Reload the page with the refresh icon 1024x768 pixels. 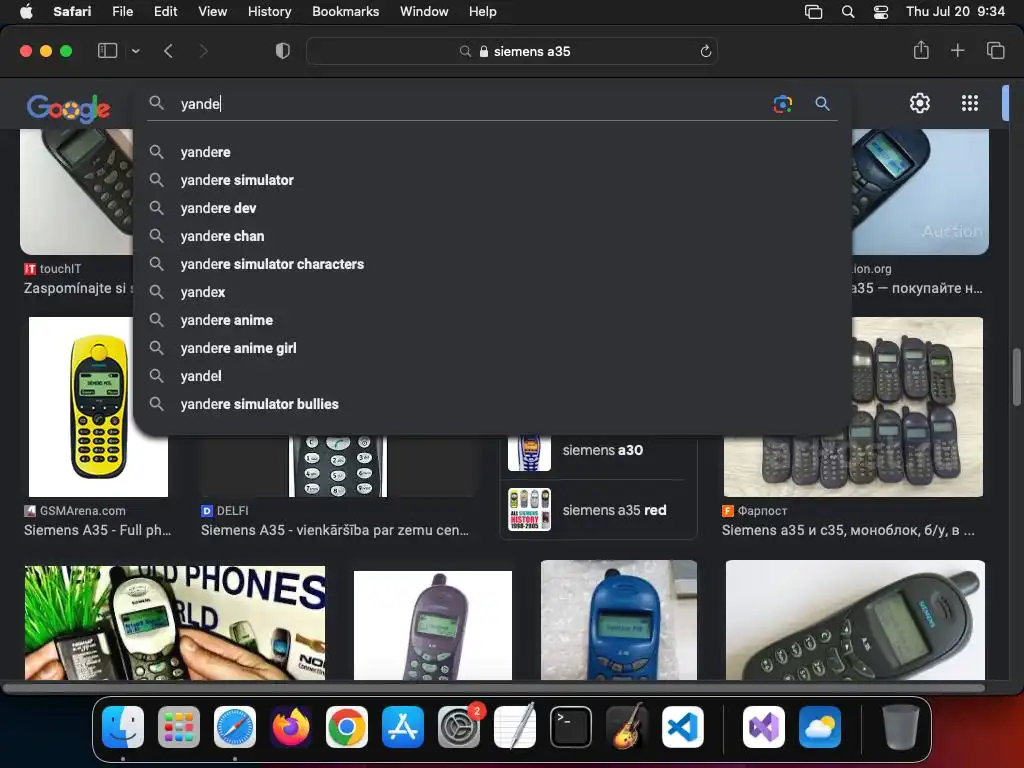pyautogui.click(x=705, y=51)
